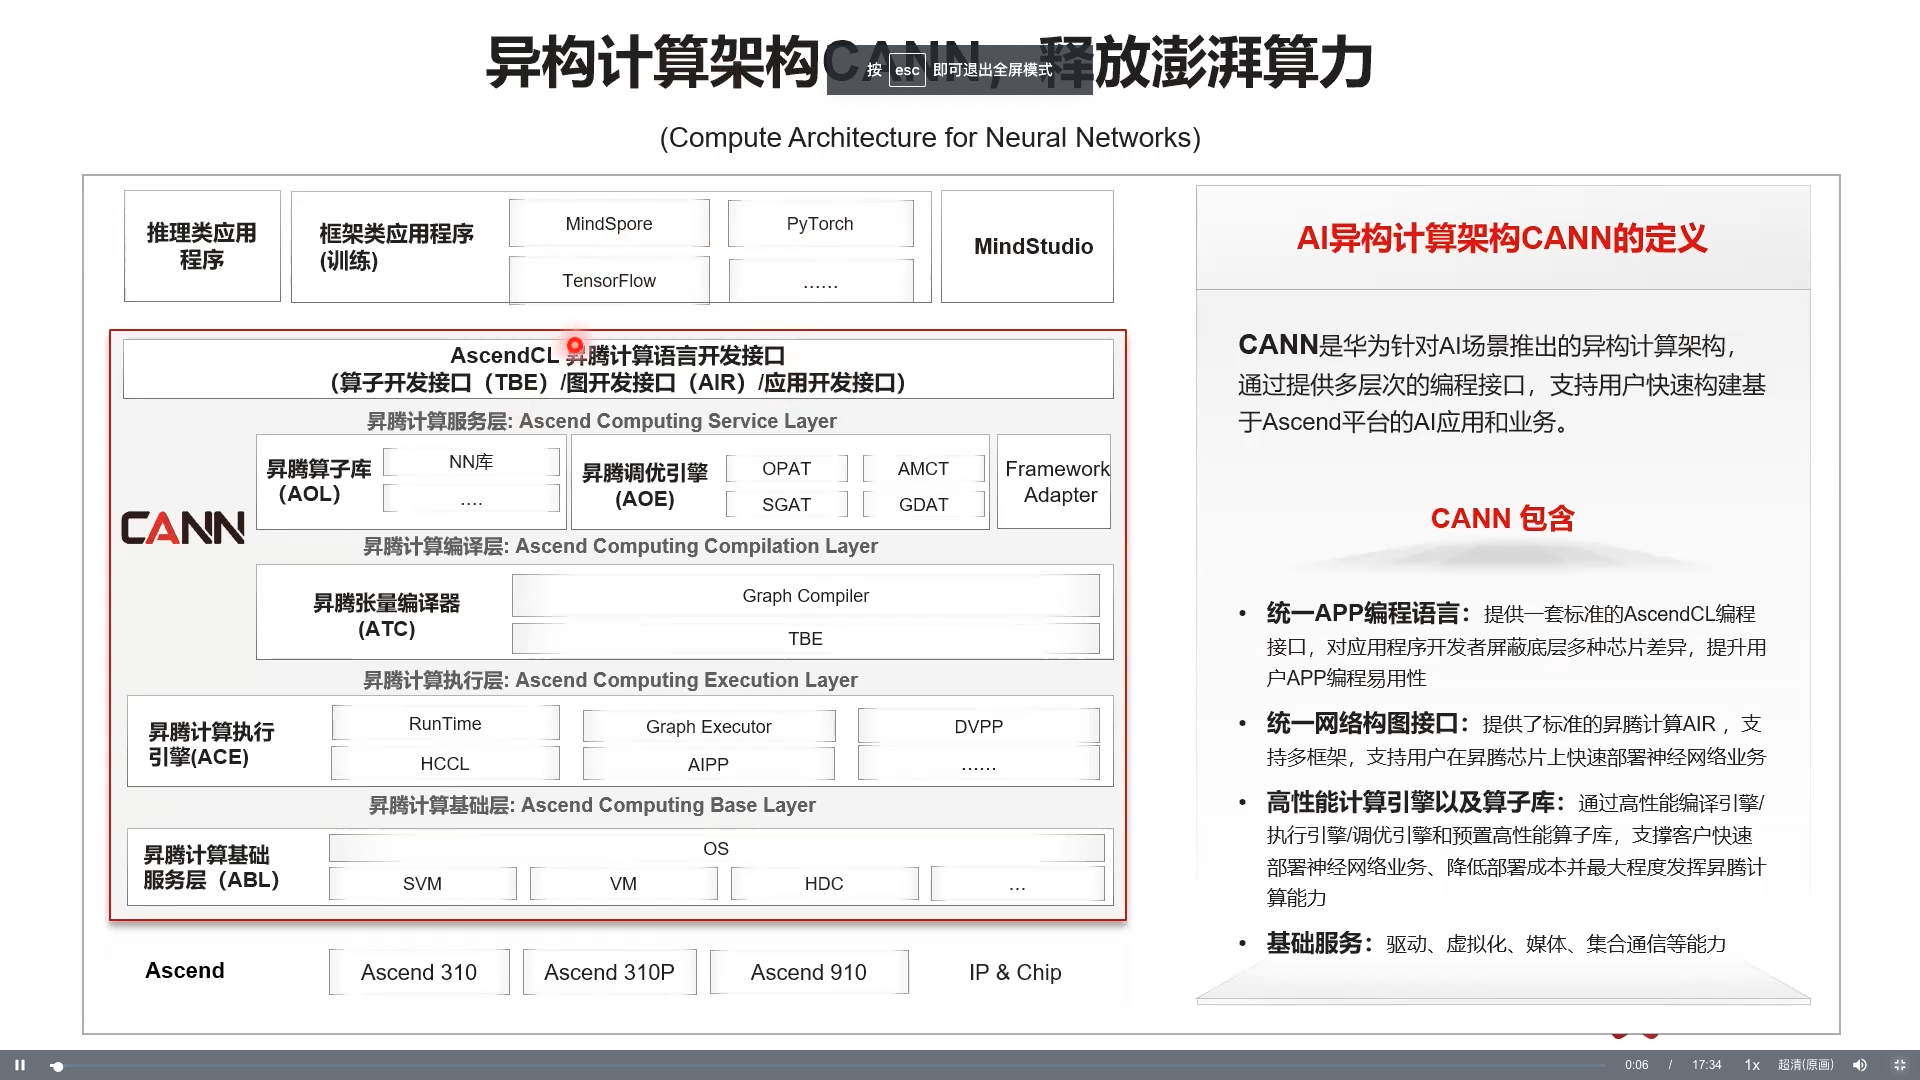Image resolution: width=1920 pixels, height=1080 pixels.
Task: Click the Graph Executor box
Action: click(708, 727)
